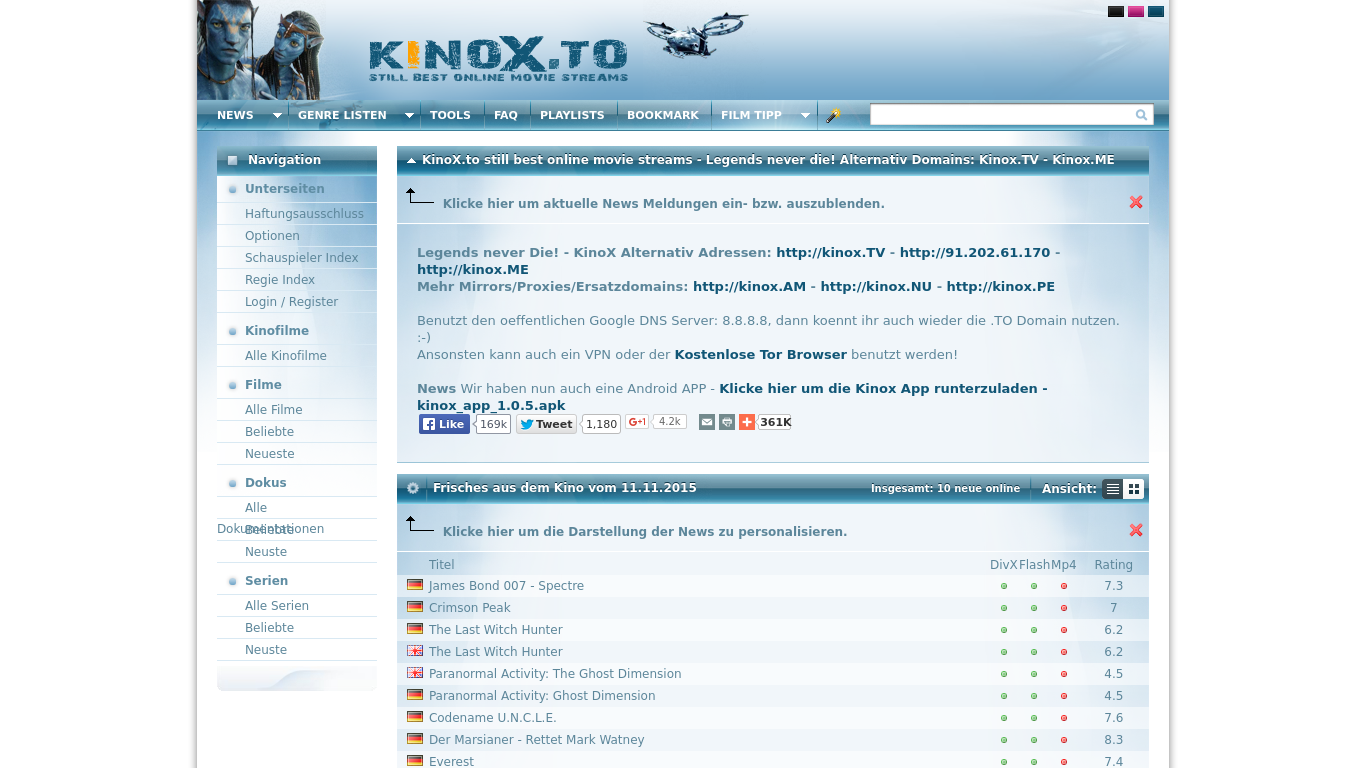The image size is (1366, 768).
Task: Toggle the green DivX dot for Crimson Peak
Action: coord(1003,608)
